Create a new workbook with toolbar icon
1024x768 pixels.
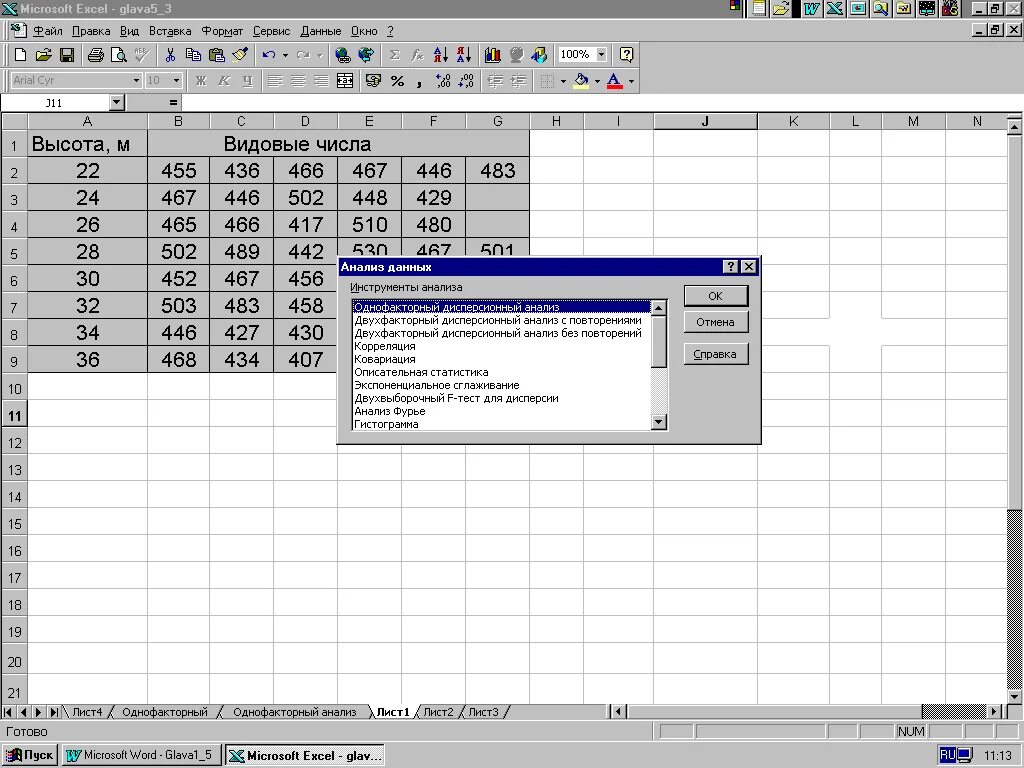point(20,55)
